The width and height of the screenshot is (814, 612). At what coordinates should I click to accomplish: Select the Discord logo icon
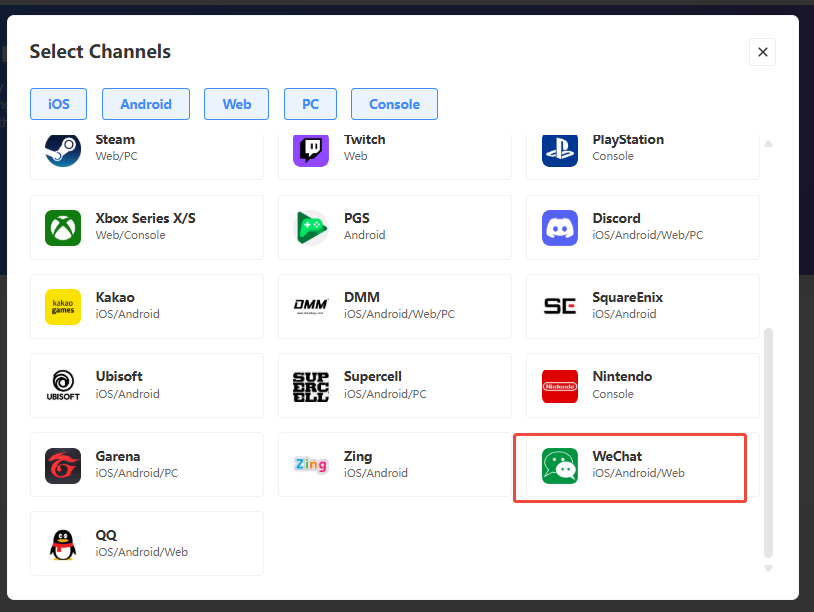(560, 228)
